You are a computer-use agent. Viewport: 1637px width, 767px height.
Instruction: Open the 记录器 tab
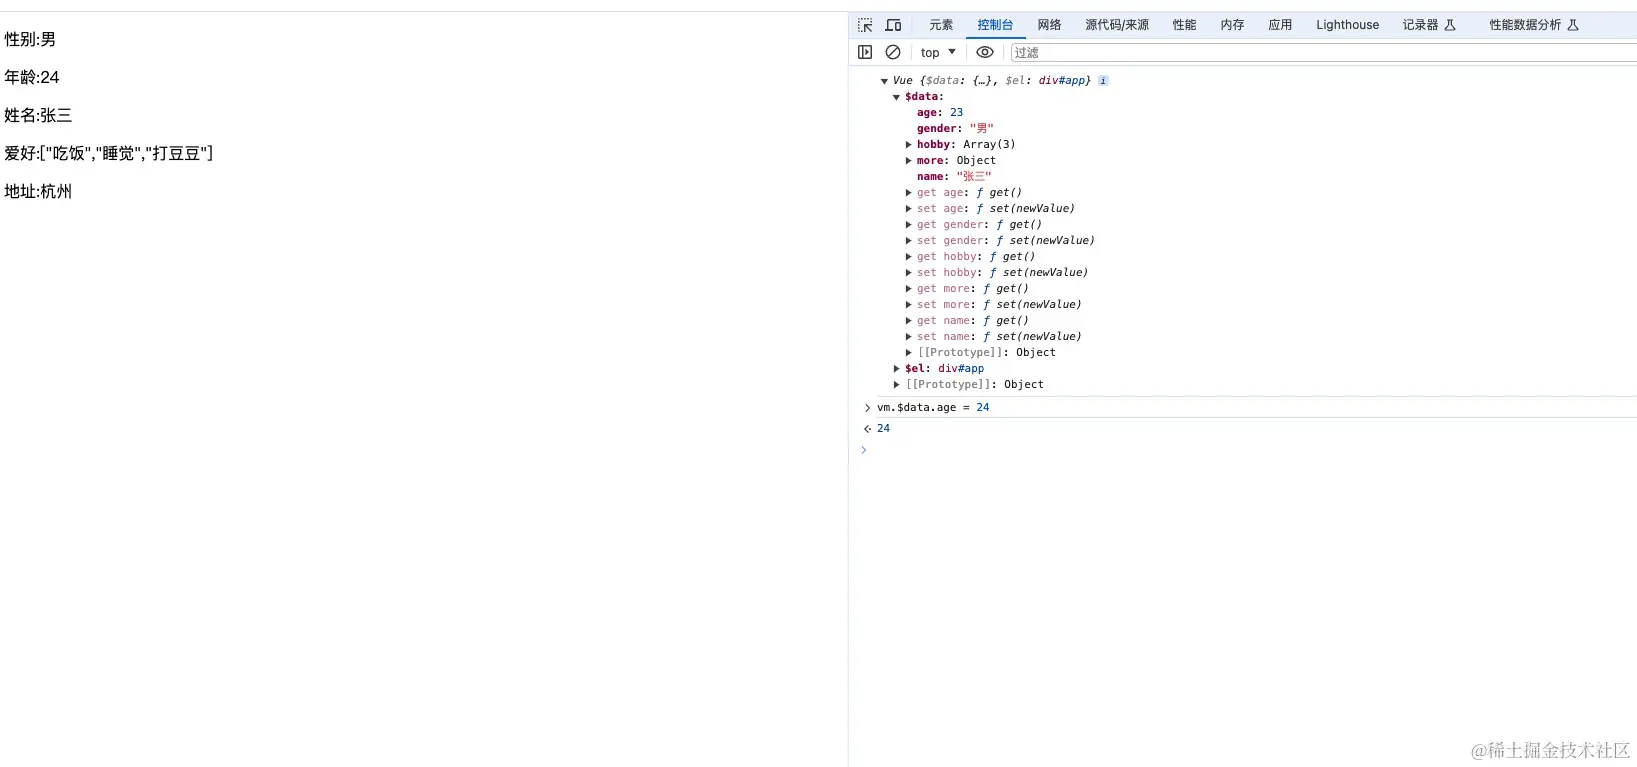click(x=1429, y=25)
